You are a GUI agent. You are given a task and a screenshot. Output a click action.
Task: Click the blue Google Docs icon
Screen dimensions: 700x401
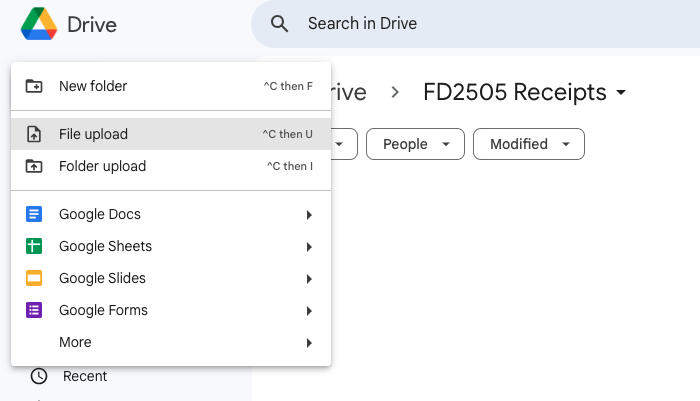pos(34,214)
